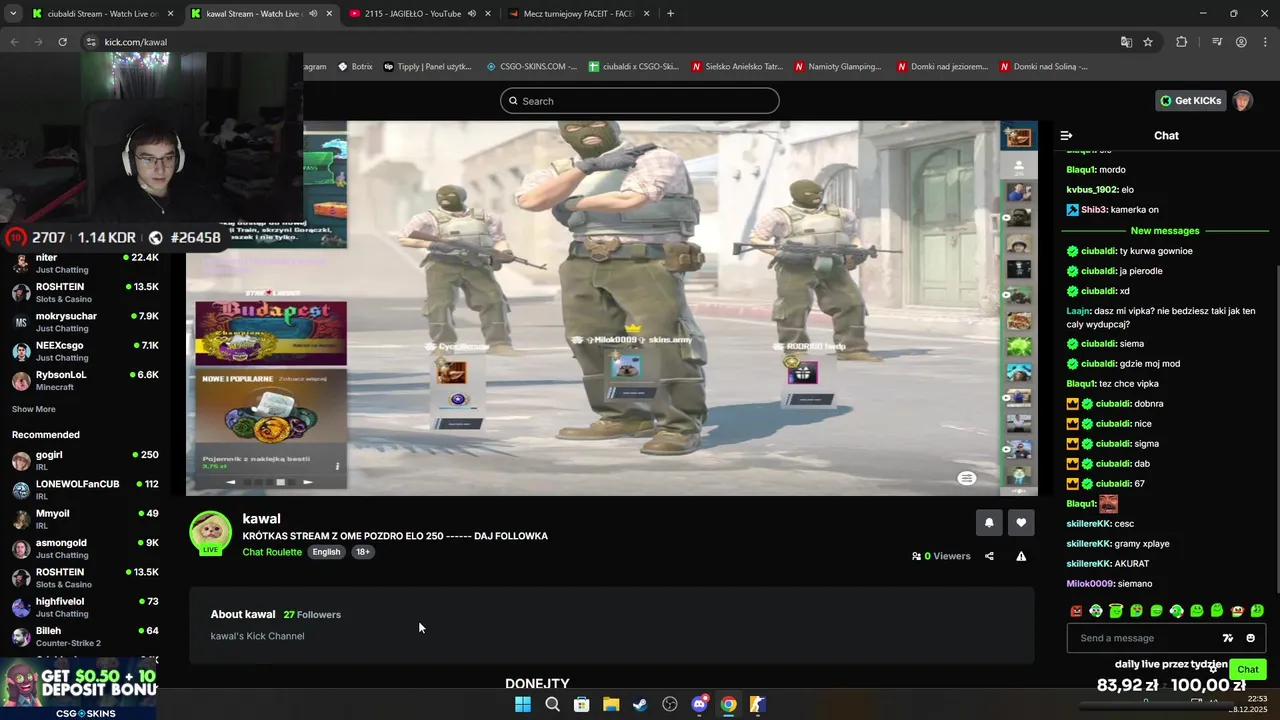Open the Botrix bookmark

click(x=355, y=67)
